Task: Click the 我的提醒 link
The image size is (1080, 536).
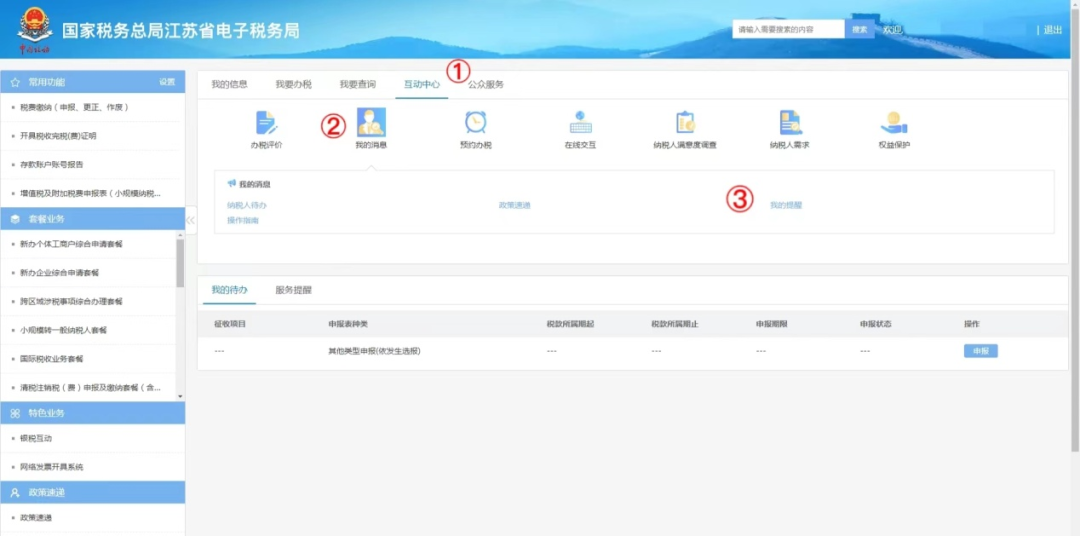Action: (x=786, y=205)
